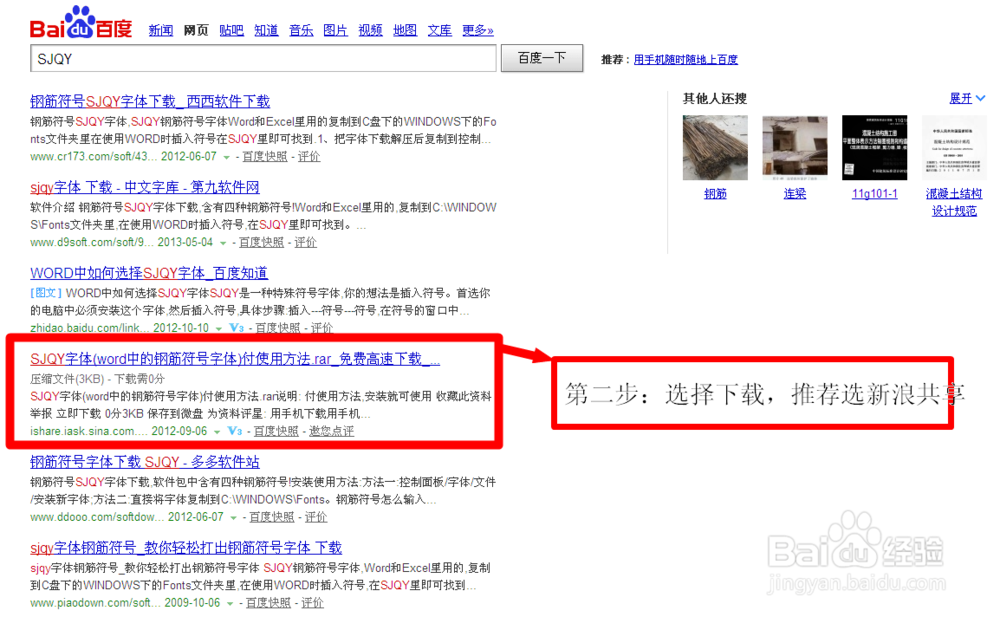Click 评价 on the ddooo.com result
This screenshot has width=1000, height=617.
click(x=316, y=517)
